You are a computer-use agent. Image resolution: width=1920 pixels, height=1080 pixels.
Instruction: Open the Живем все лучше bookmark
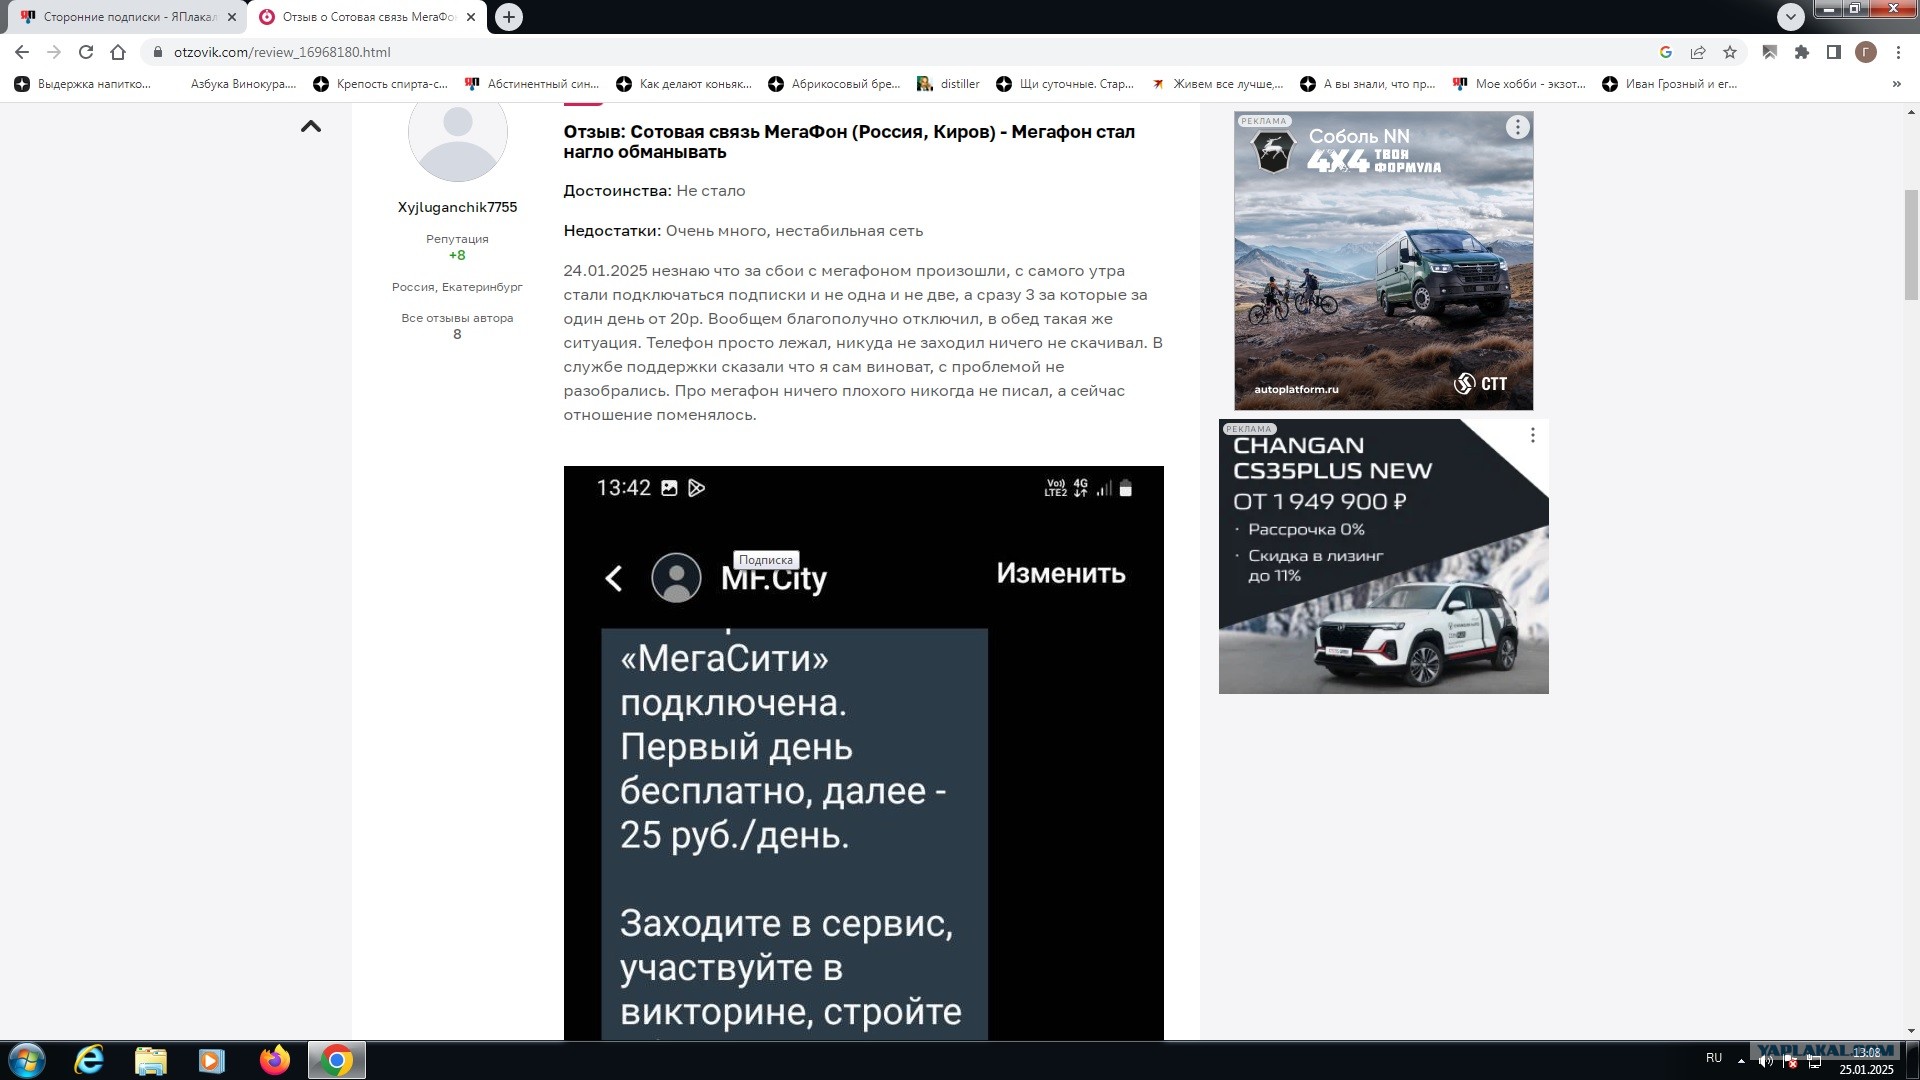pos(1218,84)
